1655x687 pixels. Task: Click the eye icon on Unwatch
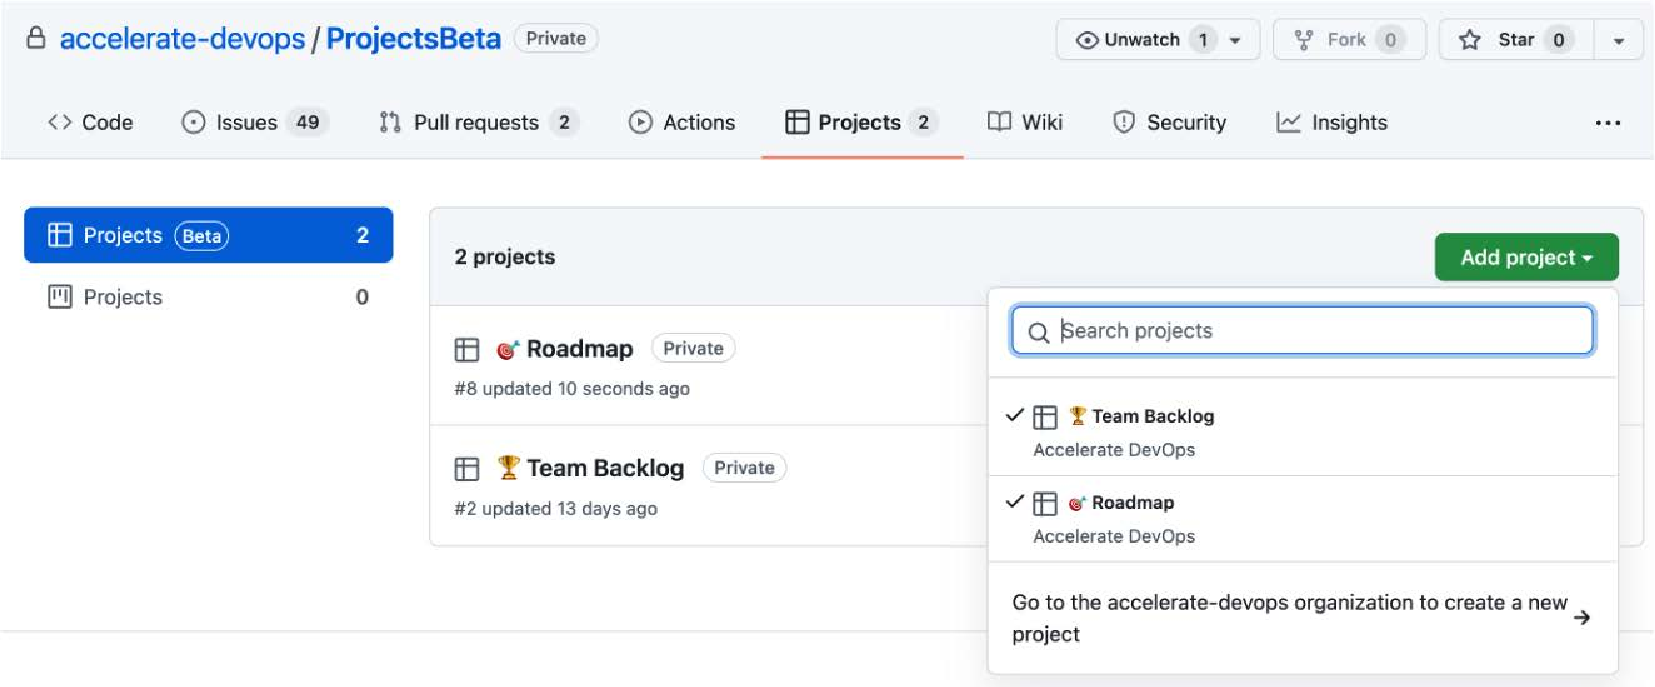point(1087,40)
